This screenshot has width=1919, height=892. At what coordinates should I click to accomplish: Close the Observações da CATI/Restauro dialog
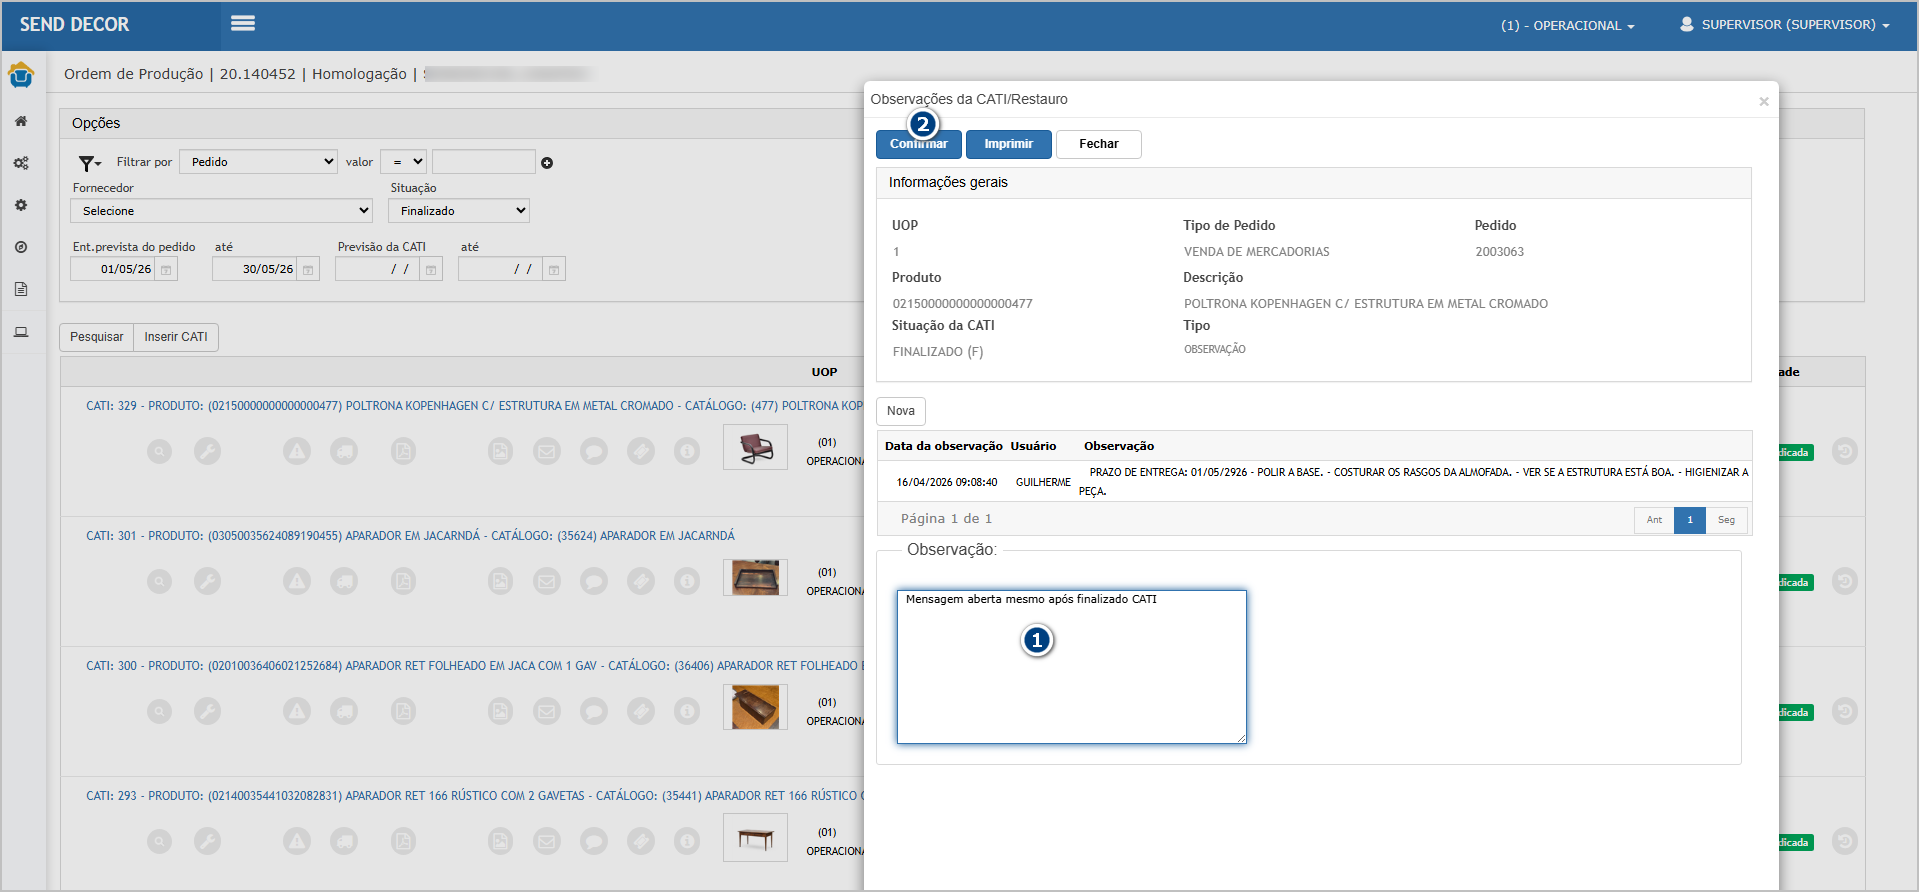[1764, 101]
